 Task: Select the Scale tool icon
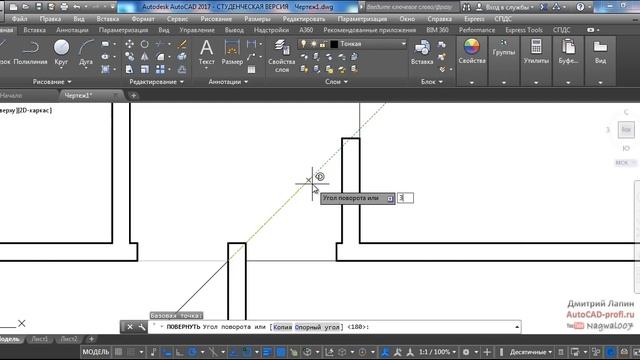[144, 69]
